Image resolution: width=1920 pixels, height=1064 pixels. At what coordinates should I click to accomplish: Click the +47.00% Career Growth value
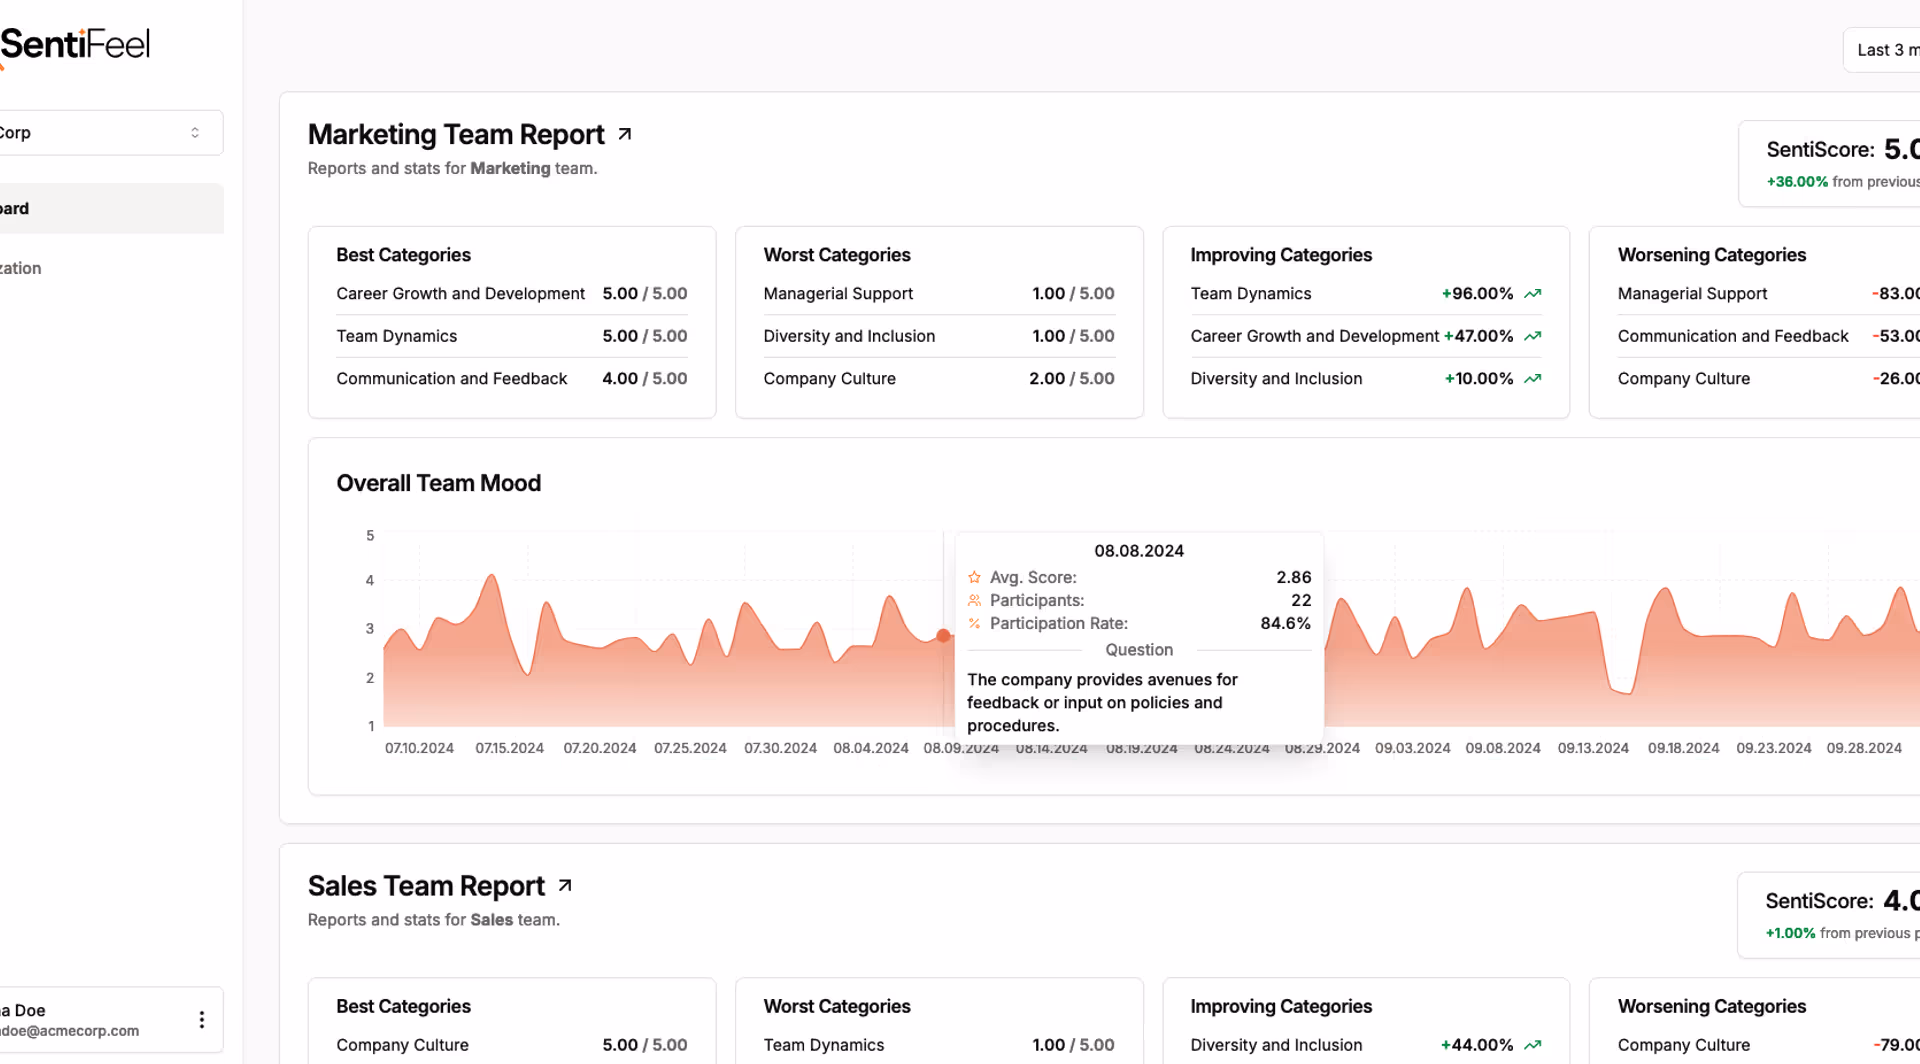(1478, 336)
